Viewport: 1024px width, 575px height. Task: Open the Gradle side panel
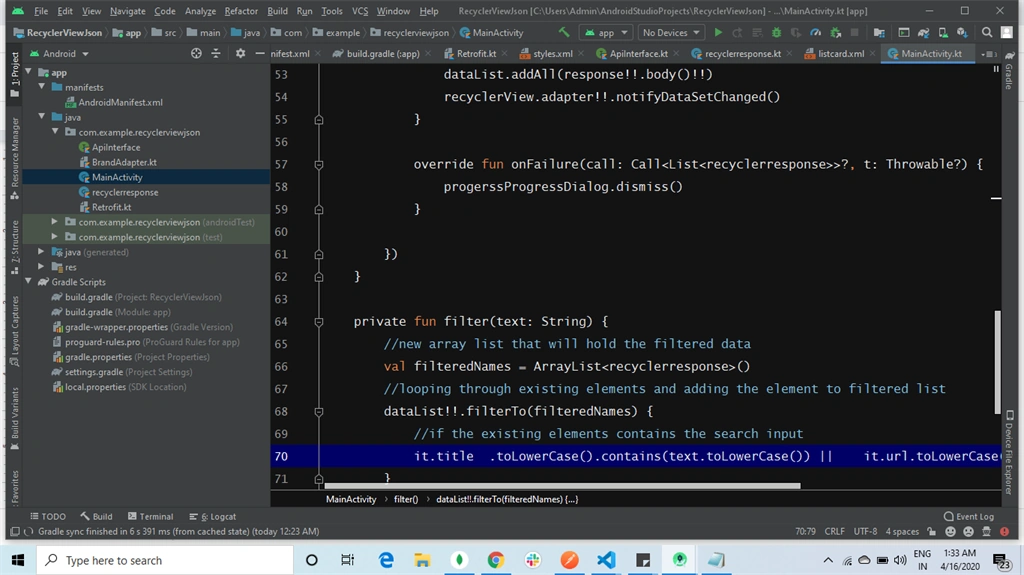click(x=1010, y=72)
